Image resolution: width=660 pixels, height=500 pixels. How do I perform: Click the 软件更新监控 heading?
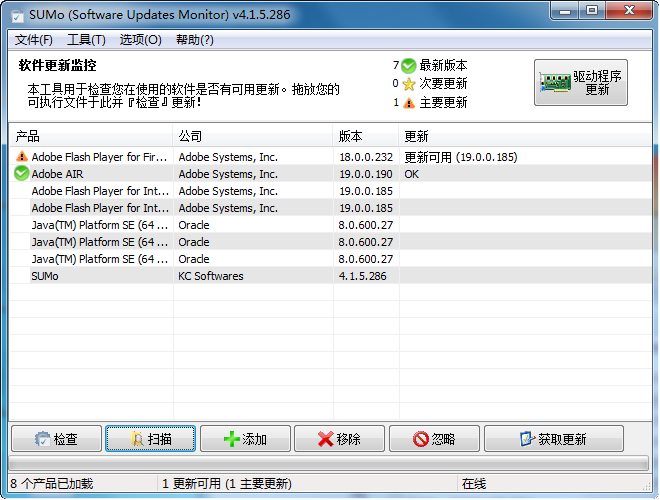tap(57, 65)
